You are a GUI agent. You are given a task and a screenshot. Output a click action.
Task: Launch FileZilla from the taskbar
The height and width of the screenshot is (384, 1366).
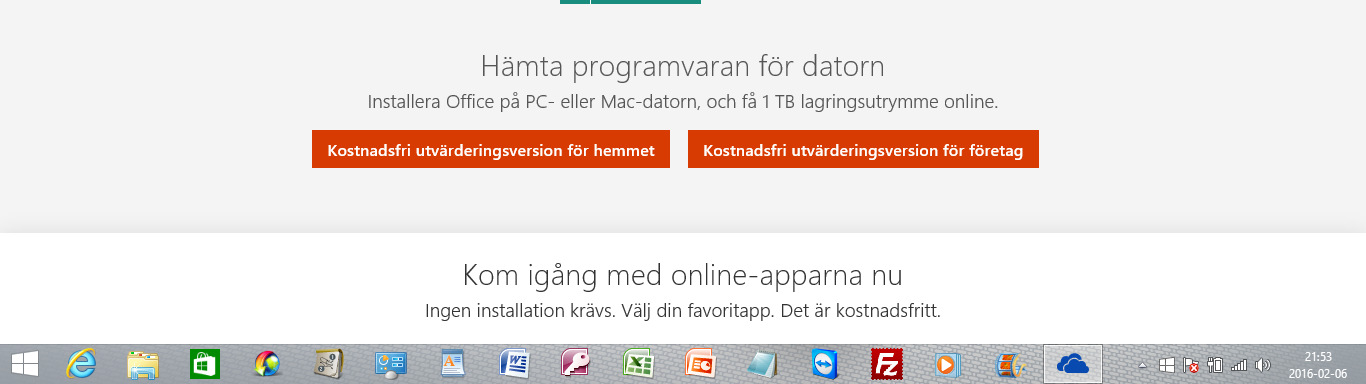[887, 364]
